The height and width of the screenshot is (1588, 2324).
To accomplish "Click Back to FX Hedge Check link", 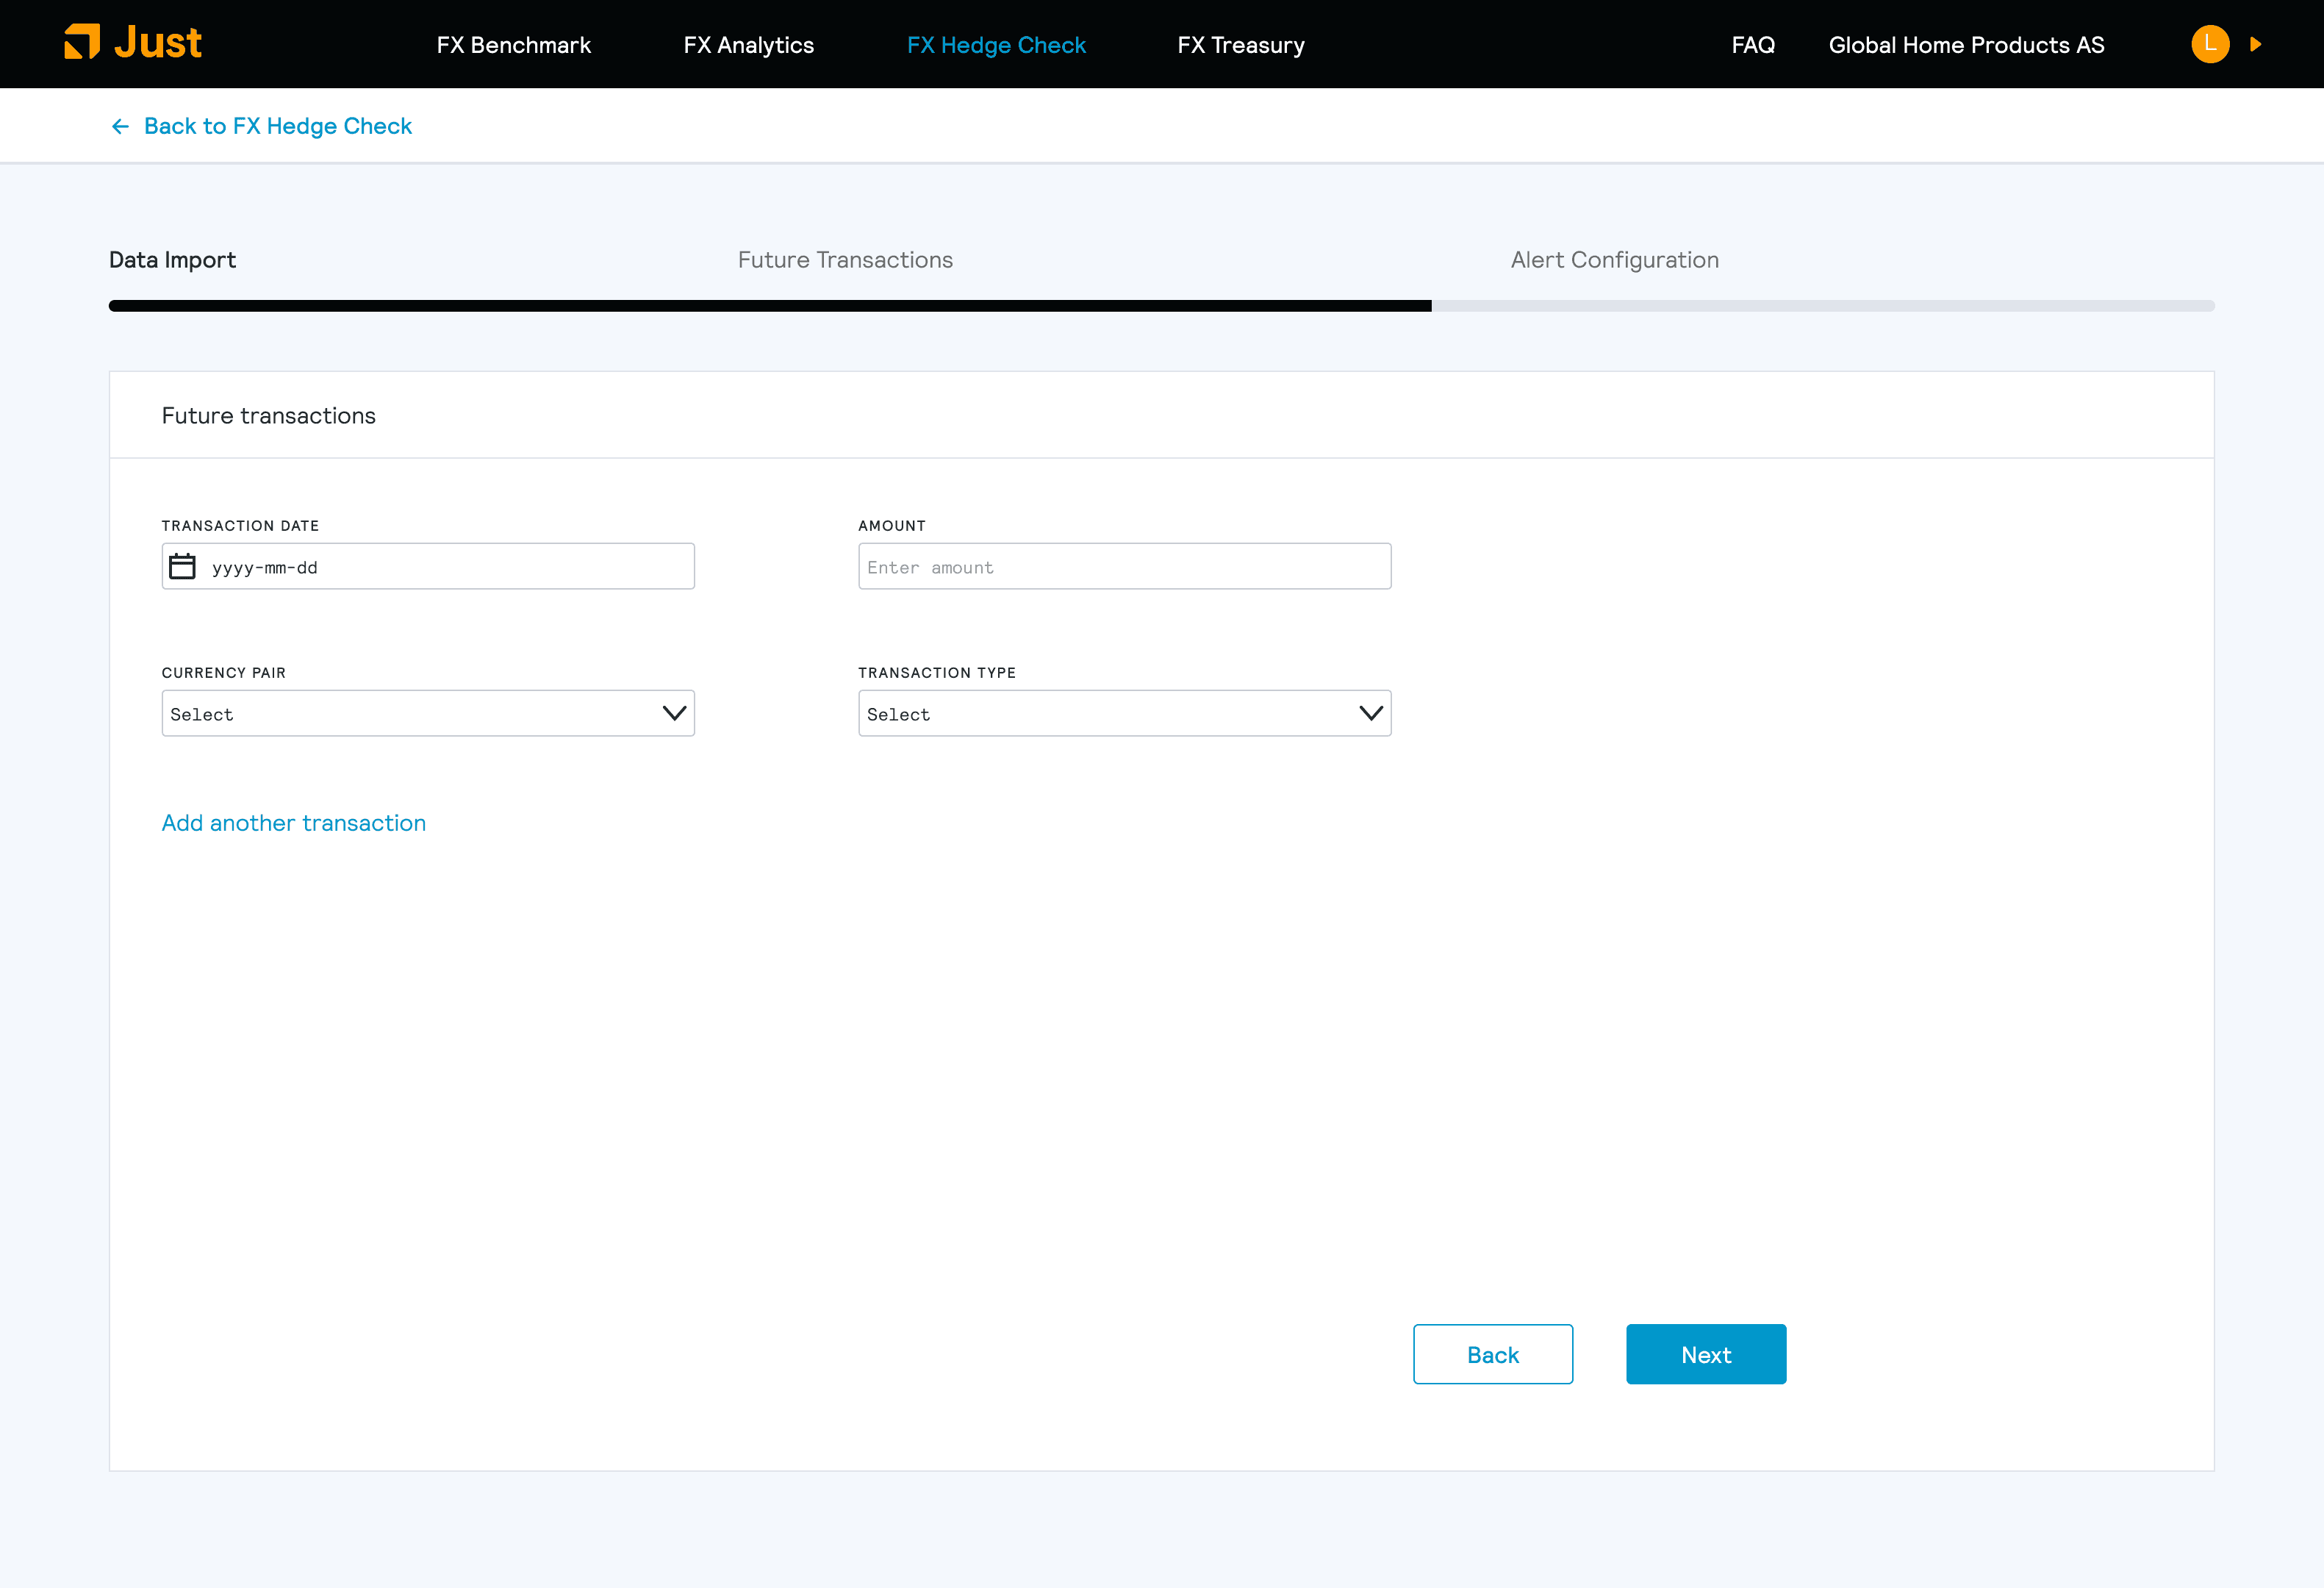I will [278, 126].
